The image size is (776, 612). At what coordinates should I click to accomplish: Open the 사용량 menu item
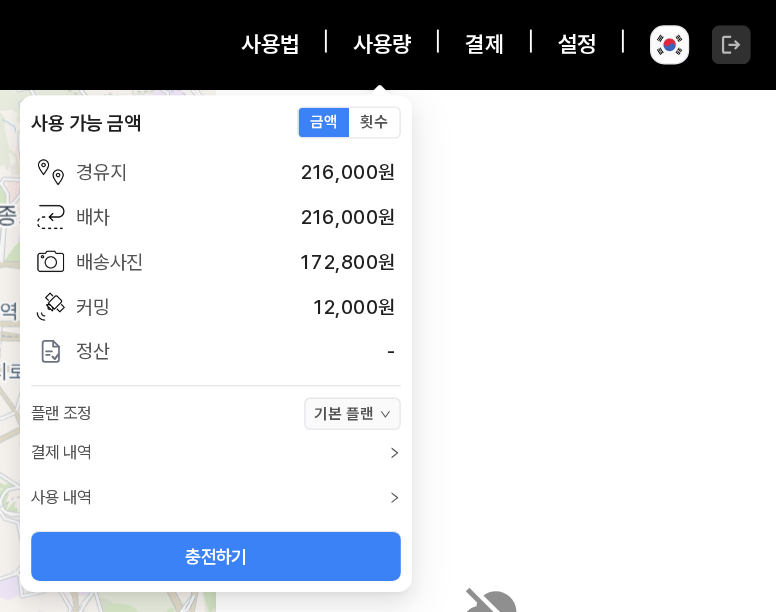coord(382,44)
